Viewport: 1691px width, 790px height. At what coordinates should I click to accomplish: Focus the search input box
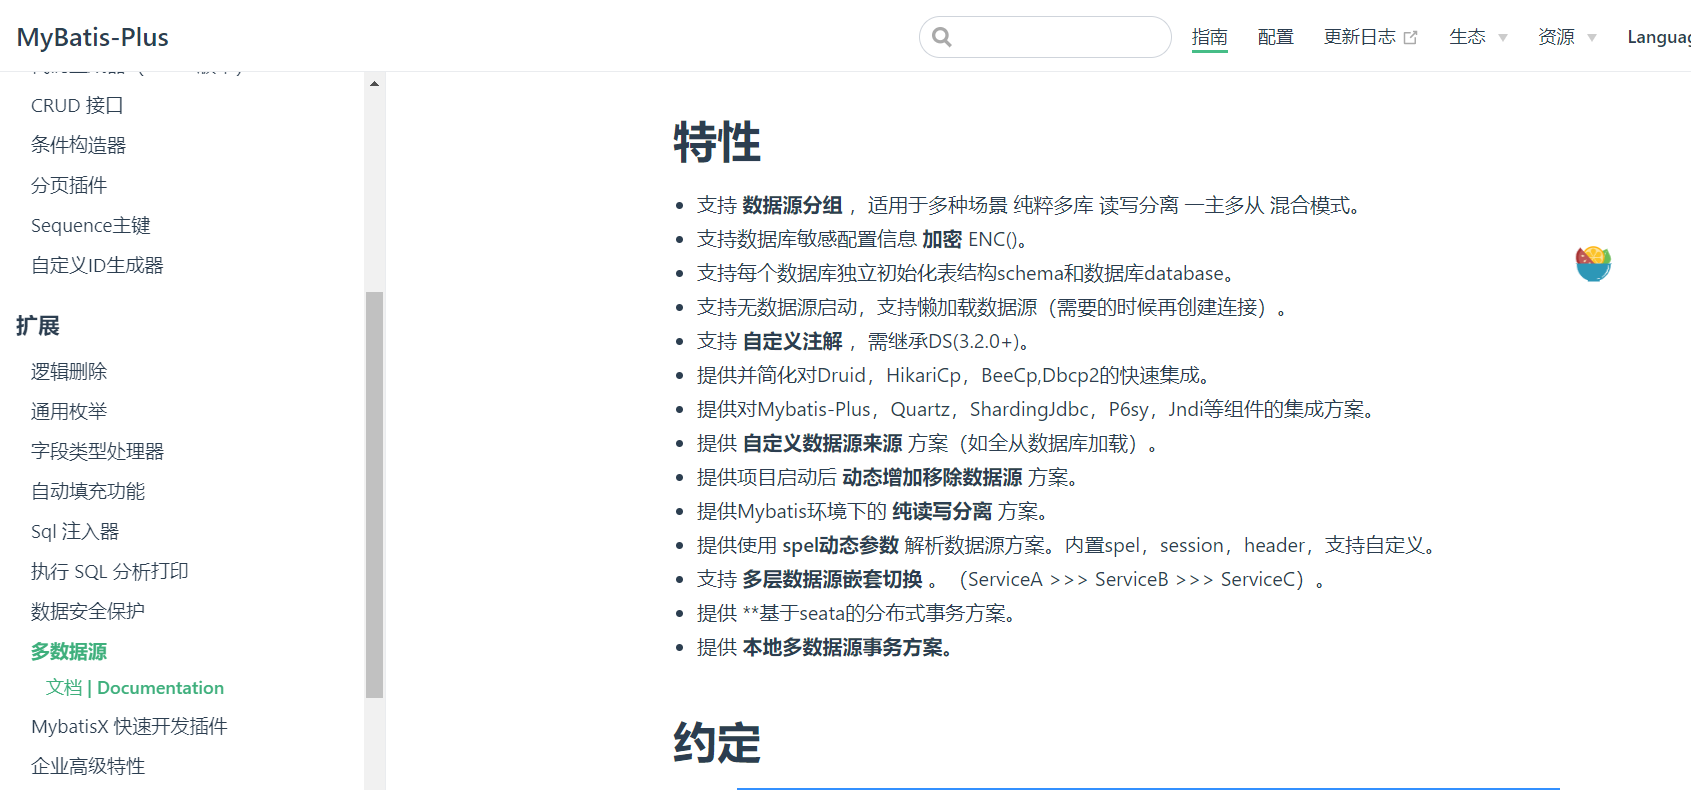(1045, 37)
